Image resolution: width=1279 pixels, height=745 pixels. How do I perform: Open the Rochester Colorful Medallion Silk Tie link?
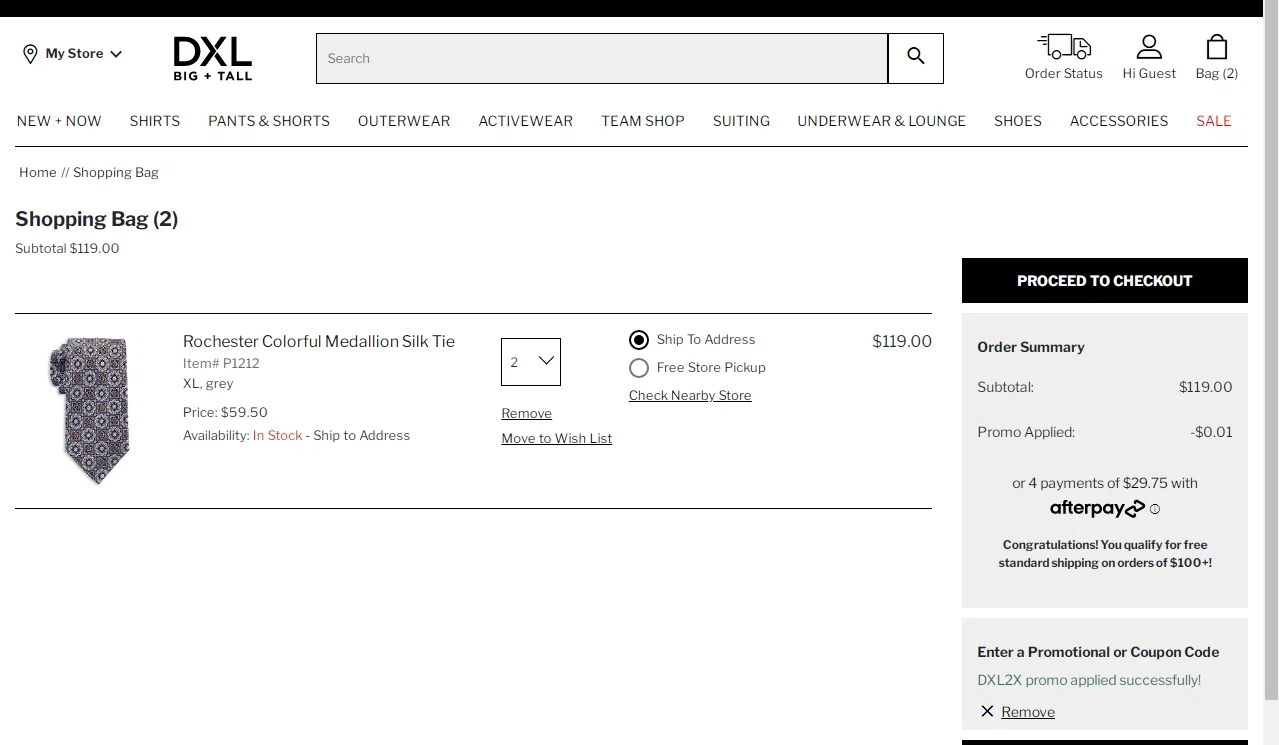click(x=319, y=341)
